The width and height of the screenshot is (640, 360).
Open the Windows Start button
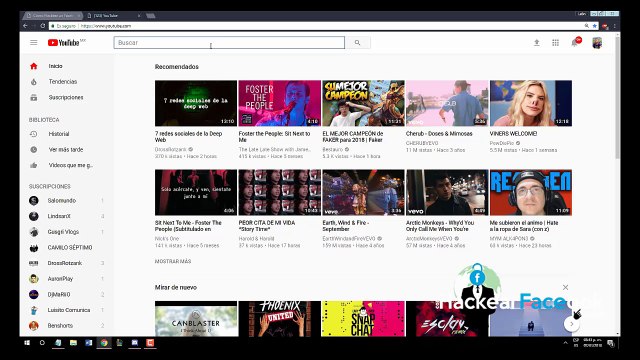click(x=27, y=343)
